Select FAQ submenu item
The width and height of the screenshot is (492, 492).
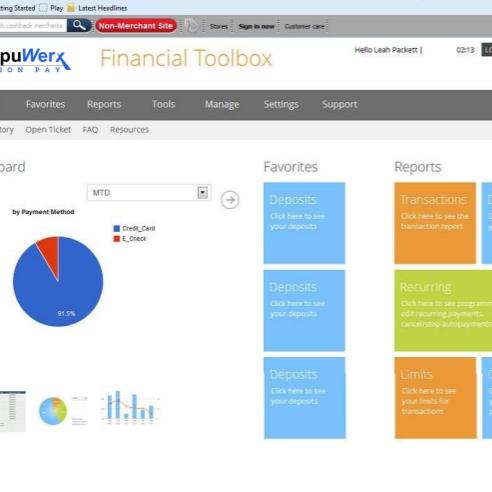coord(90,130)
